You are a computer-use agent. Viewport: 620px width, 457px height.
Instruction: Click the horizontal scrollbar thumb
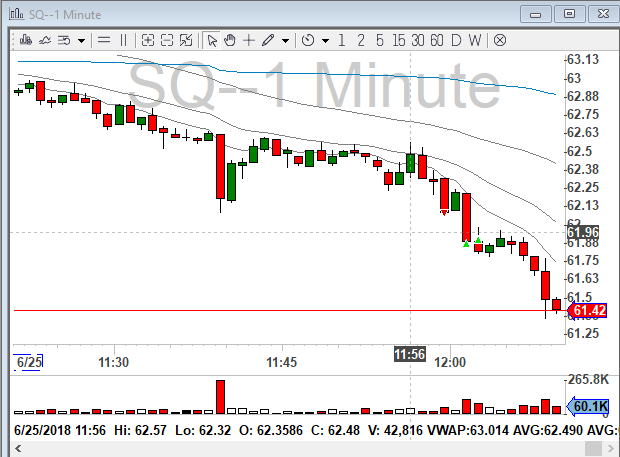593,449
